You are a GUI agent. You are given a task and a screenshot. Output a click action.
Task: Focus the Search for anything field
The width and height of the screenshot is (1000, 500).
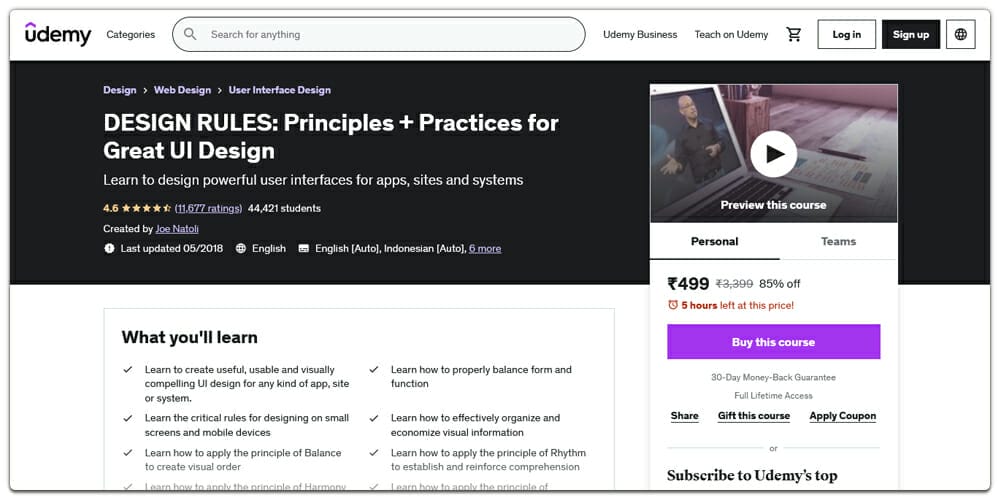(379, 34)
